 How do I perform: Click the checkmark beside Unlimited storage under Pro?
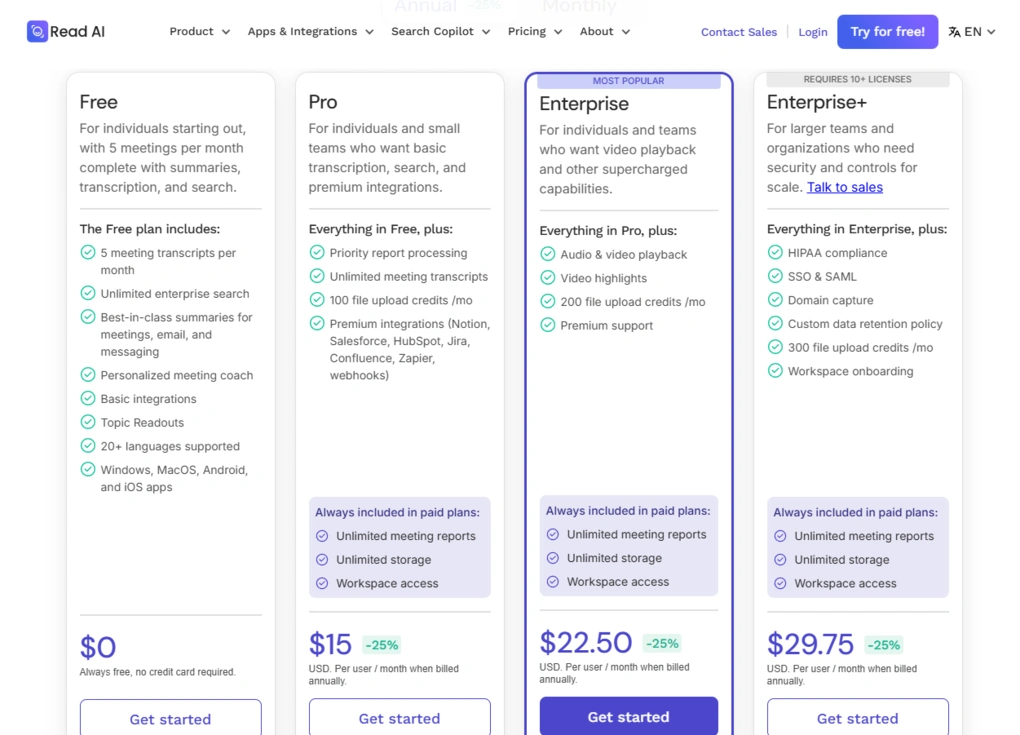tap(322, 560)
